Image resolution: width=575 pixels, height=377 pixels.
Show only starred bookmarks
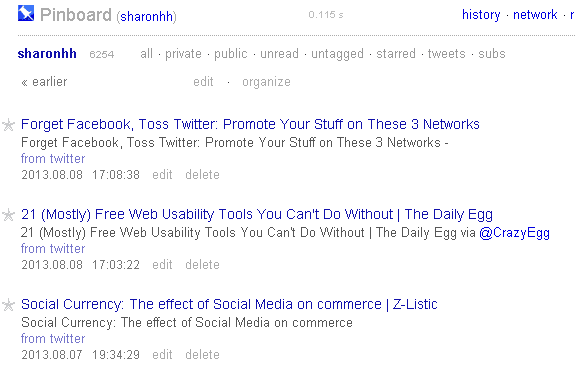[396, 54]
